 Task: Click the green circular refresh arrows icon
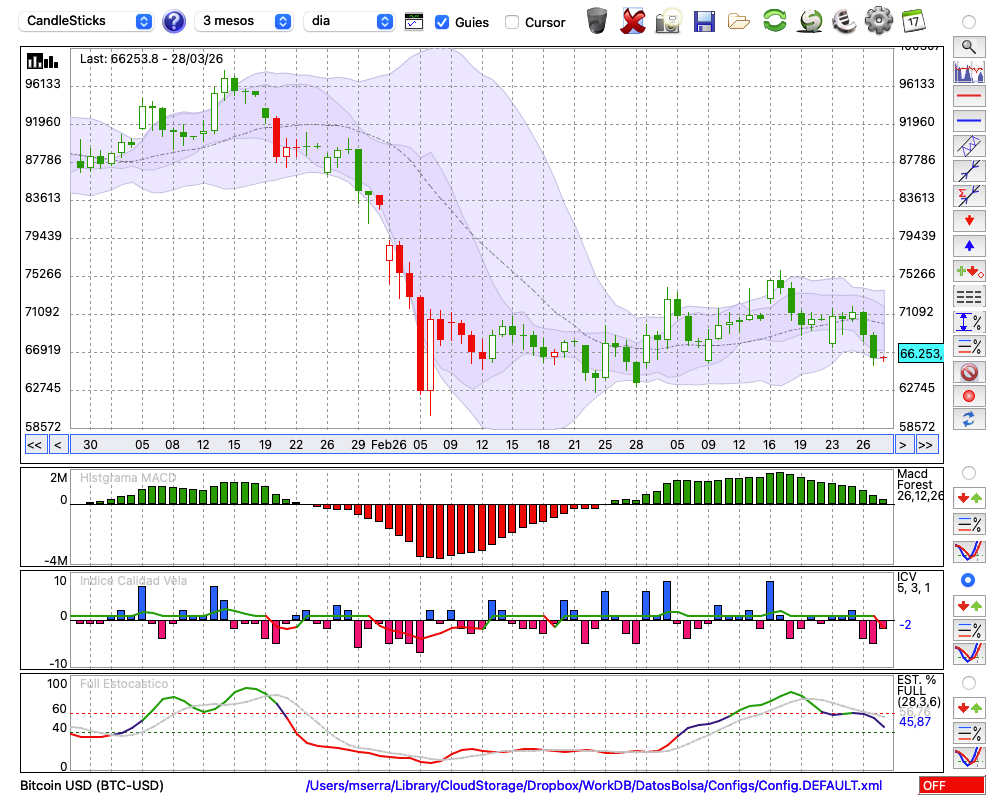pyautogui.click(x=774, y=21)
